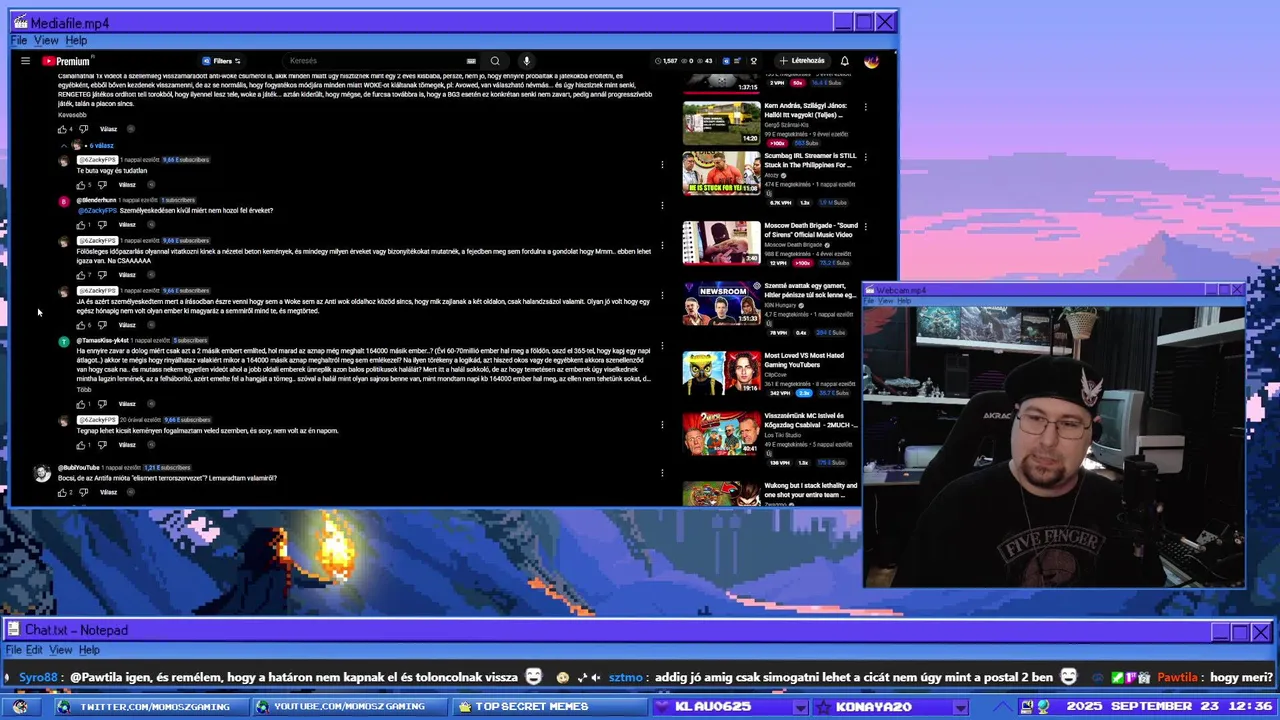Like the 'Te buta vagy és tudatlan' comment
The width and height of the screenshot is (1280, 720).
pyautogui.click(x=81, y=185)
